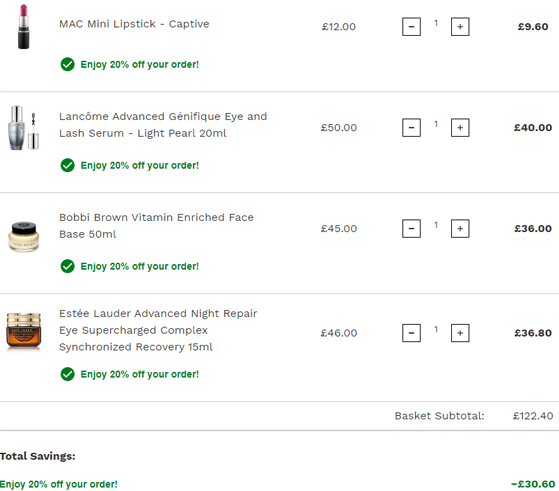Decrease MAC Mini Lipstick quantity
Screen dimensions: 559x491
coord(411,27)
